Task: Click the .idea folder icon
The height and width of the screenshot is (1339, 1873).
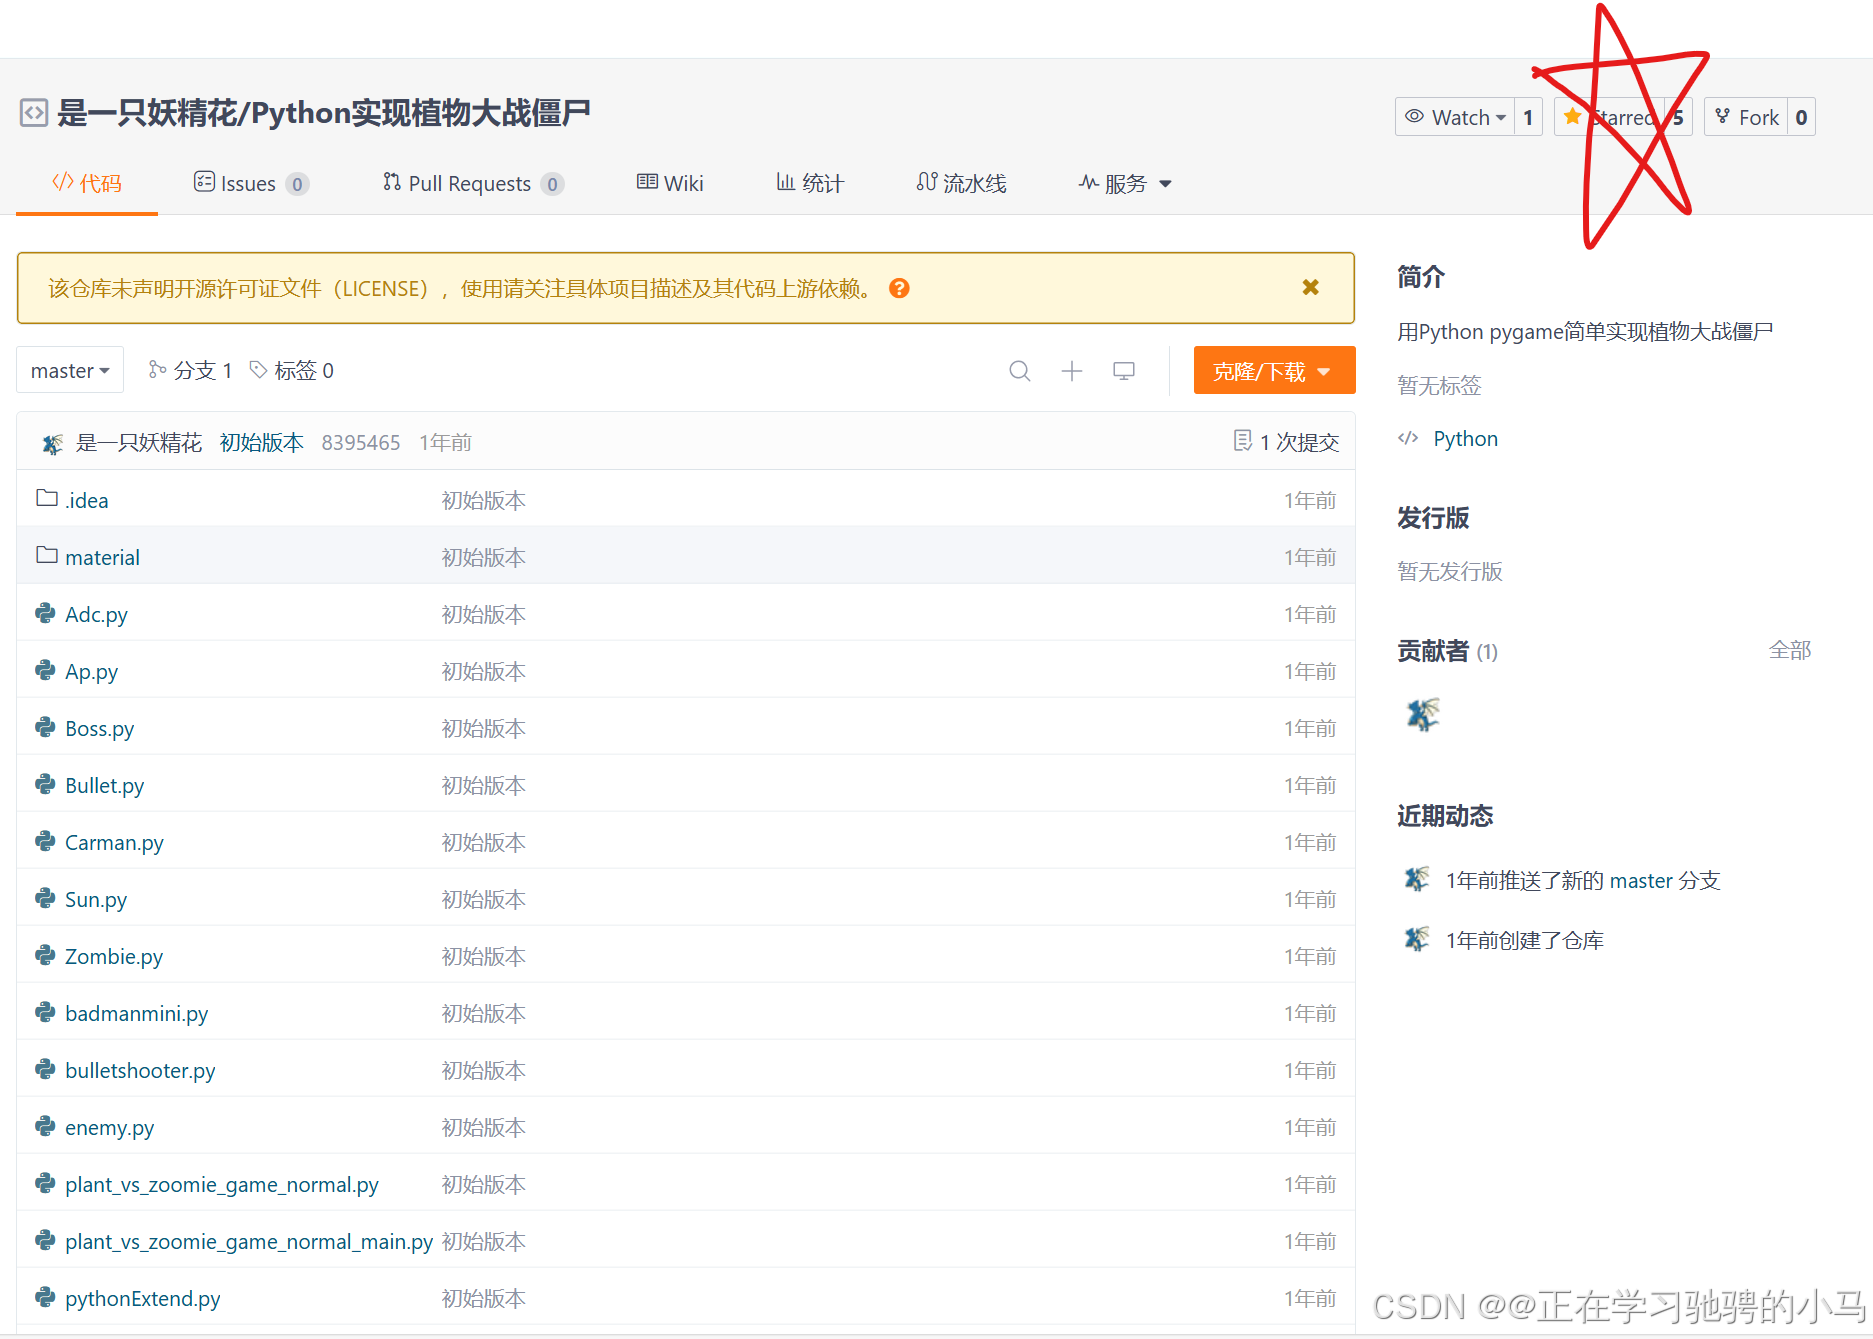Action: pyautogui.click(x=46, y=498)
